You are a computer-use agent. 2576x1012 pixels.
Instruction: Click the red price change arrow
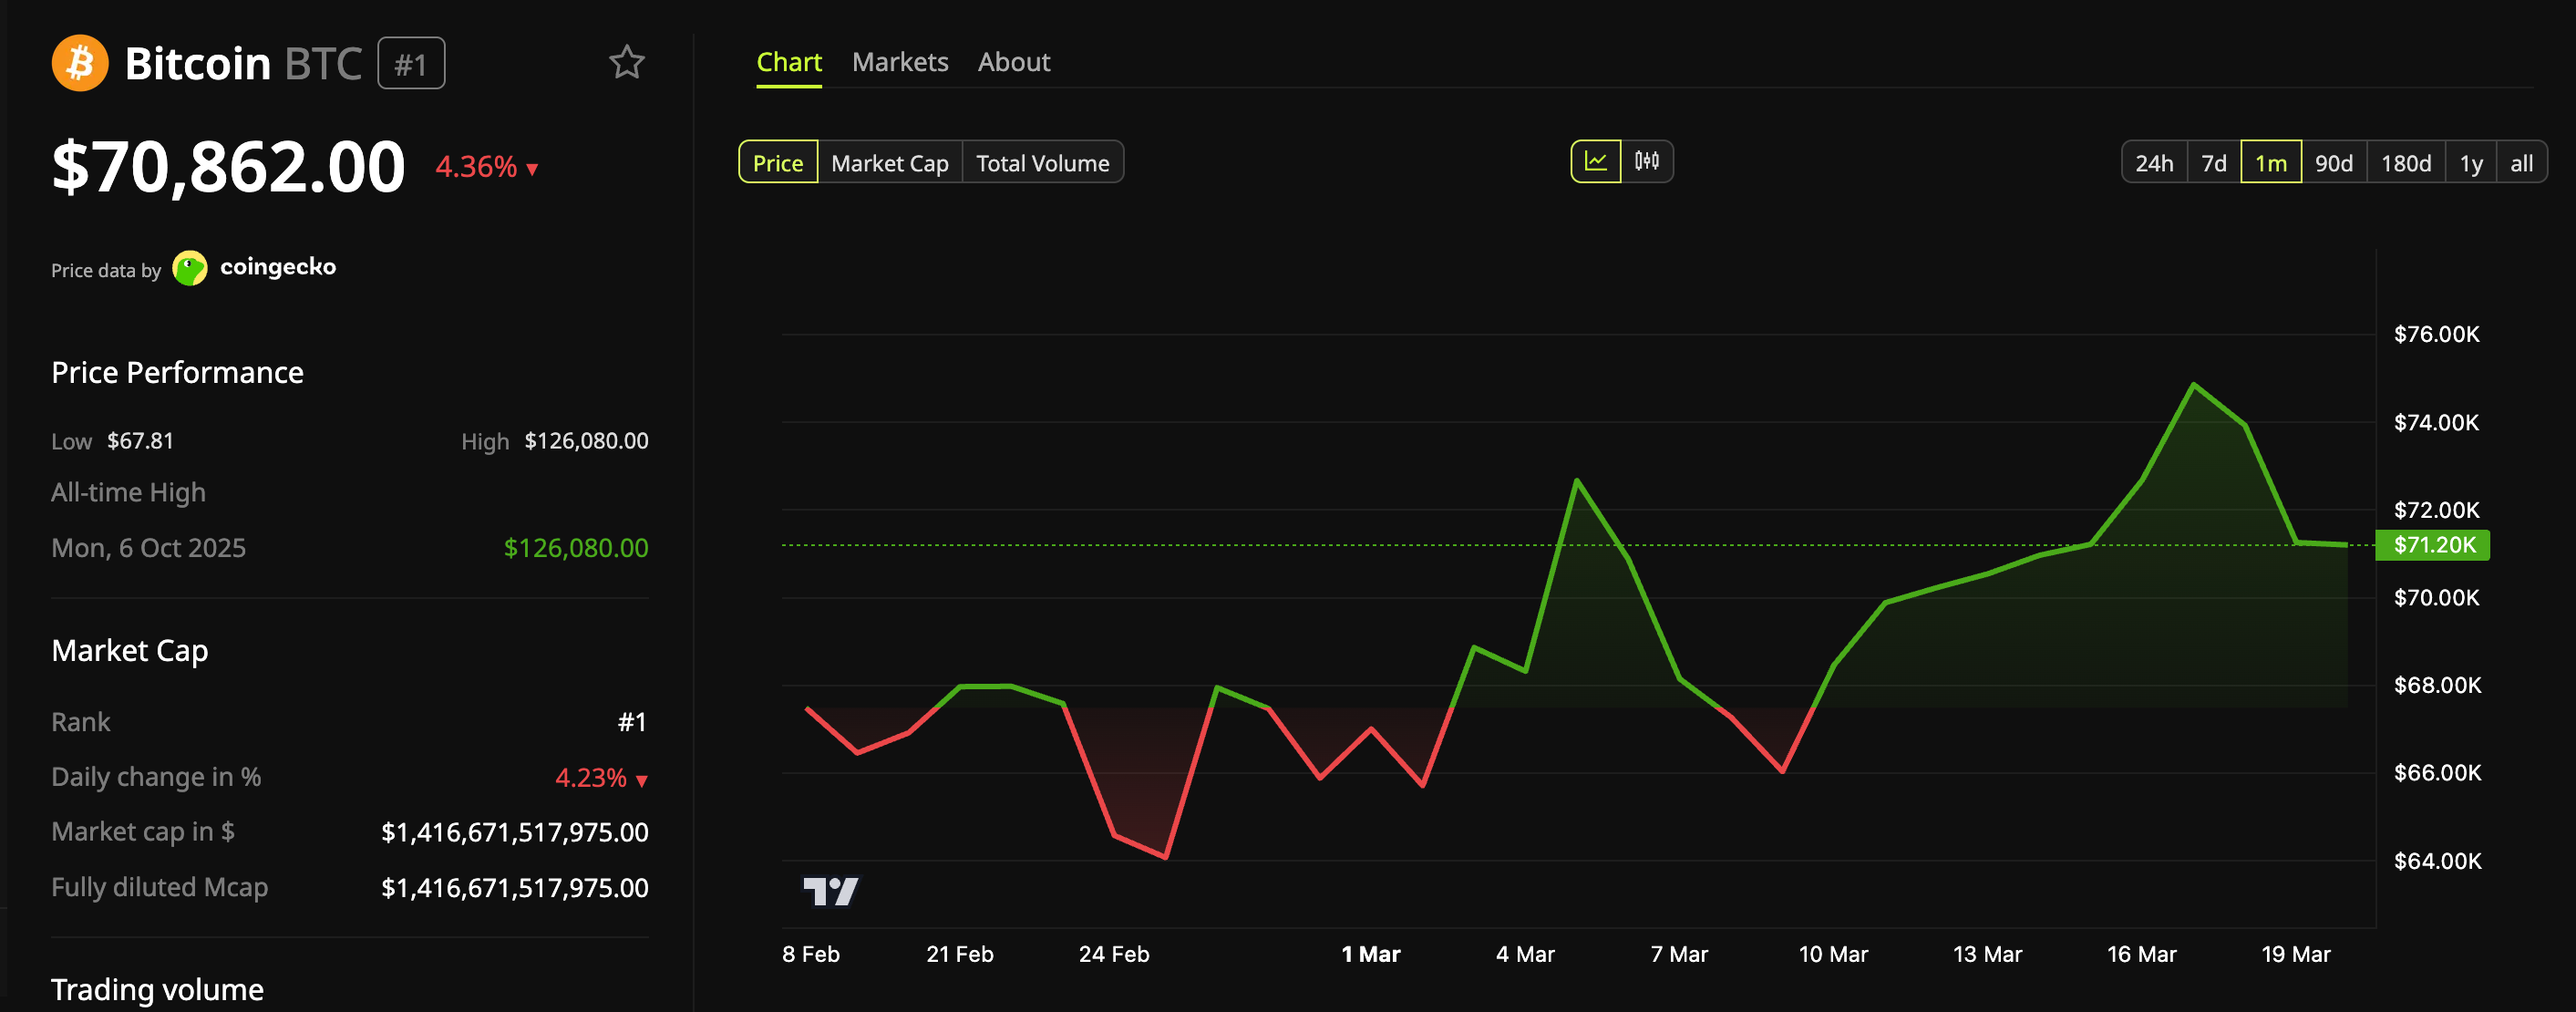pyautogui.click(x=532, y=169)
